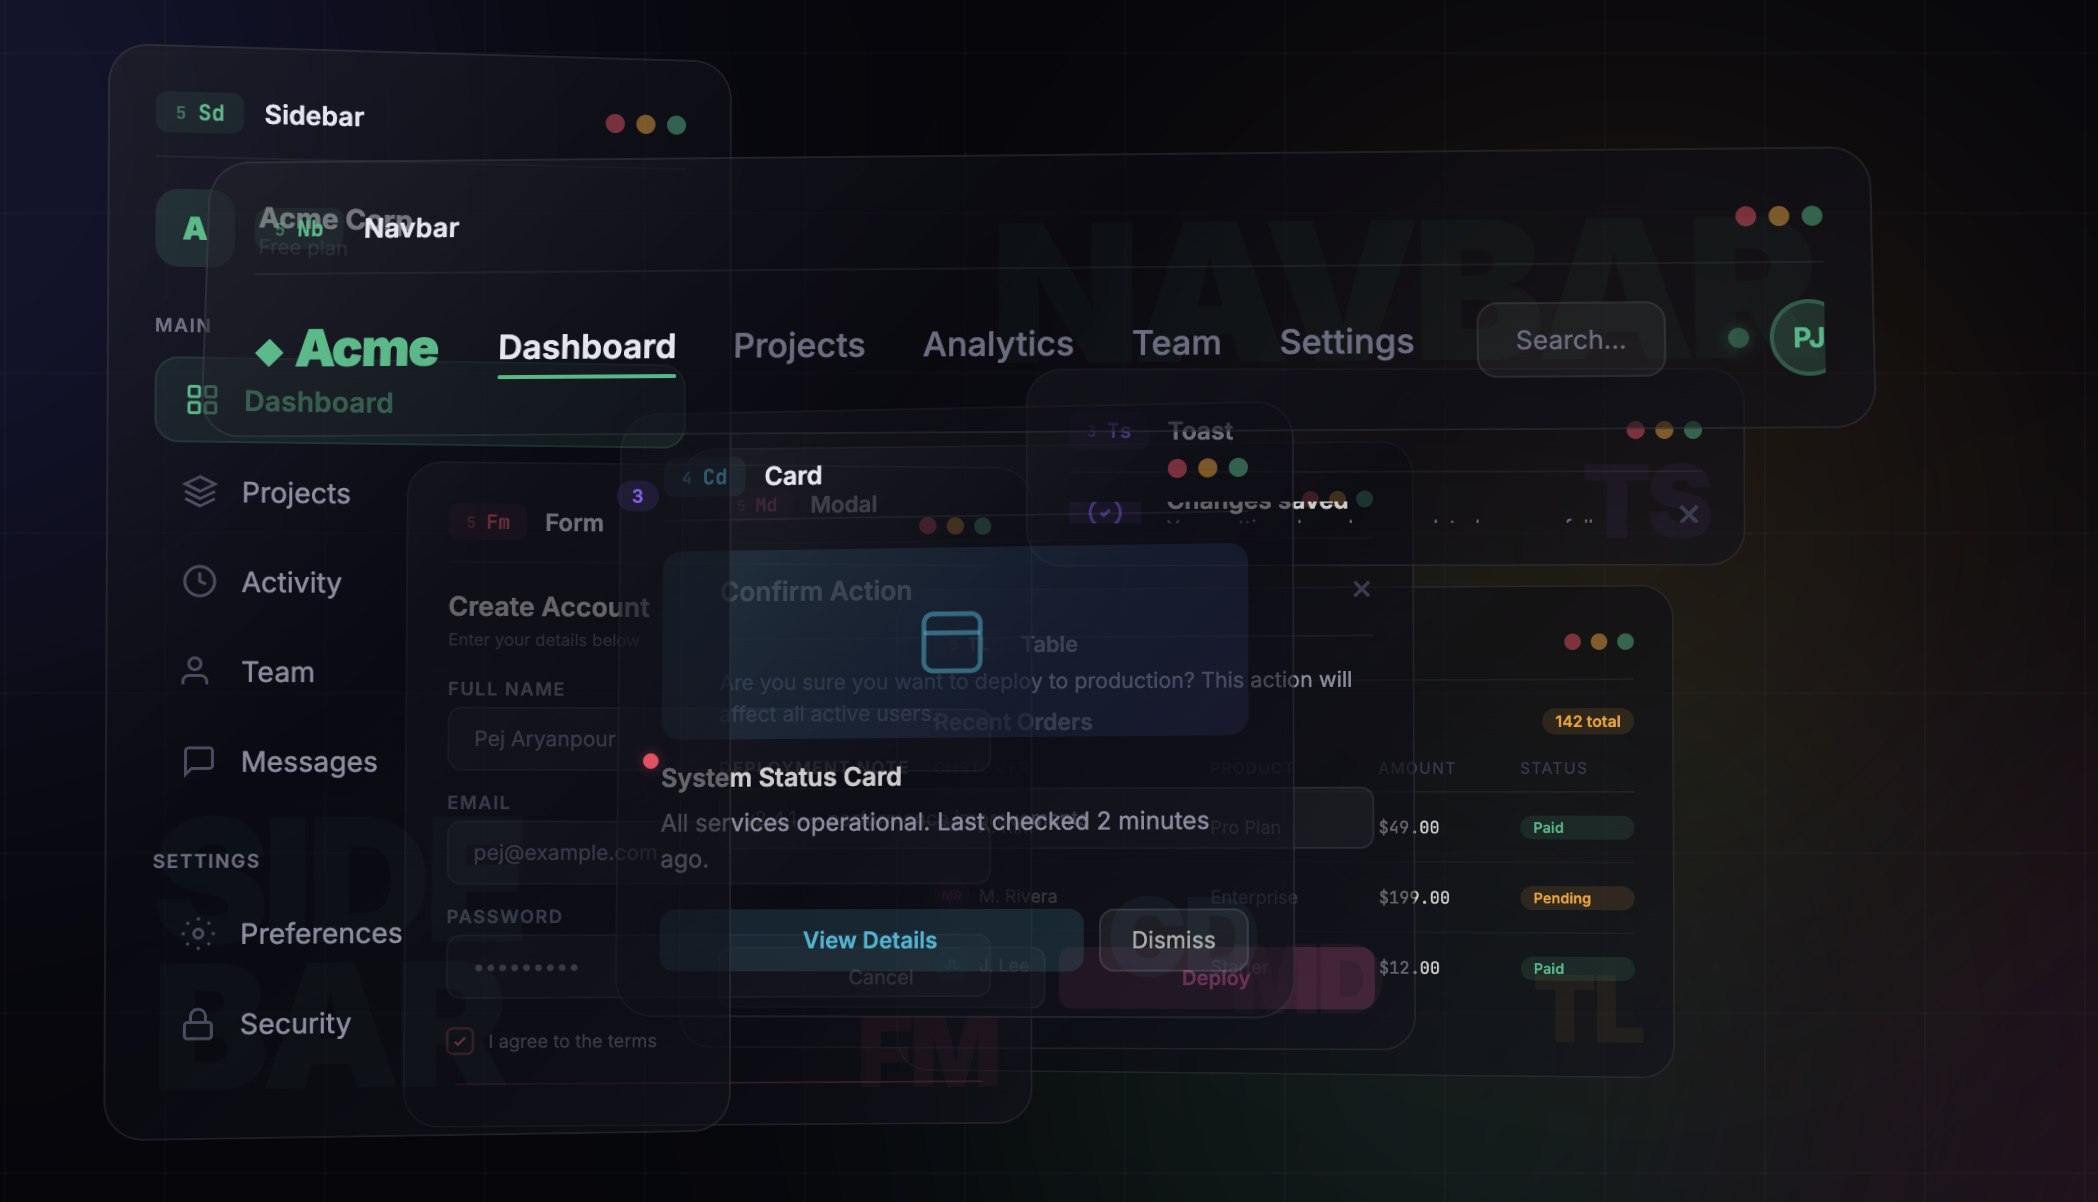Click the yellow window dot on Navbar window
This screenshot has width=2098, height=1202.
[1778, 216]
